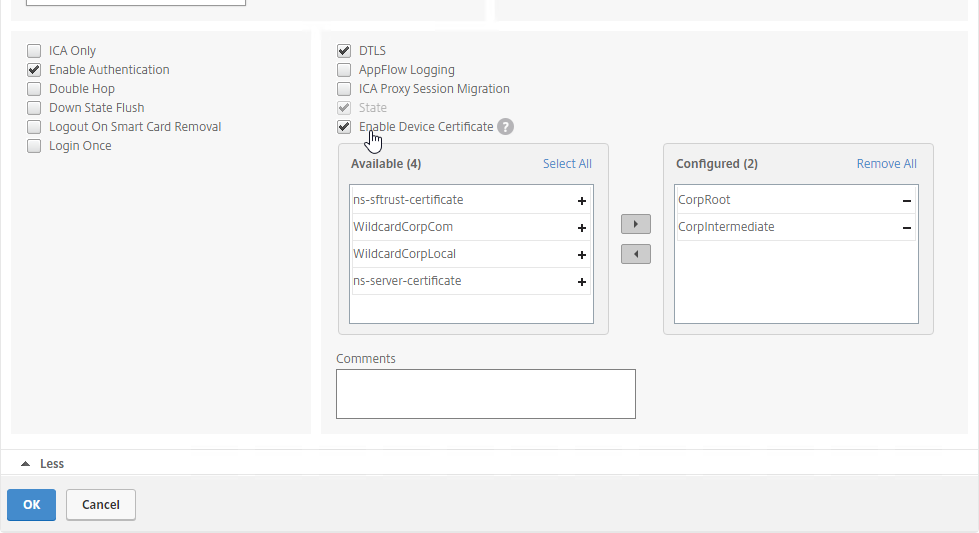Image resolution: width=979 pixels, height=533 pixels.
Task: Enable AppFlow Logging checkbox
Action: pos(344,70)
